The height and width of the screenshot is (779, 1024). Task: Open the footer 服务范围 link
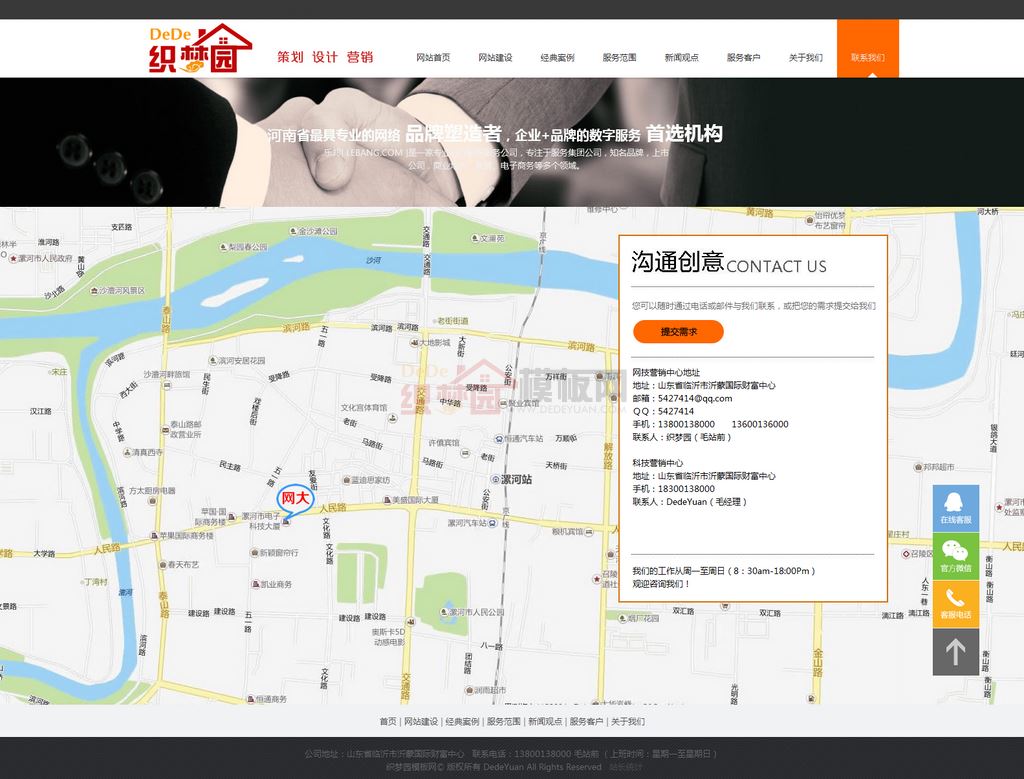pos(504,721)
